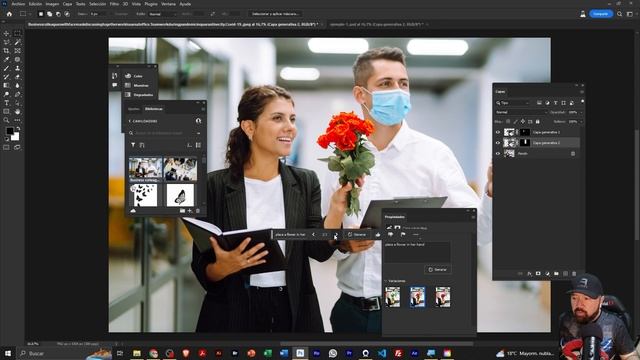Toggle lock all icon in Capas panel
The image size is (640, 360).
[538, 122]
